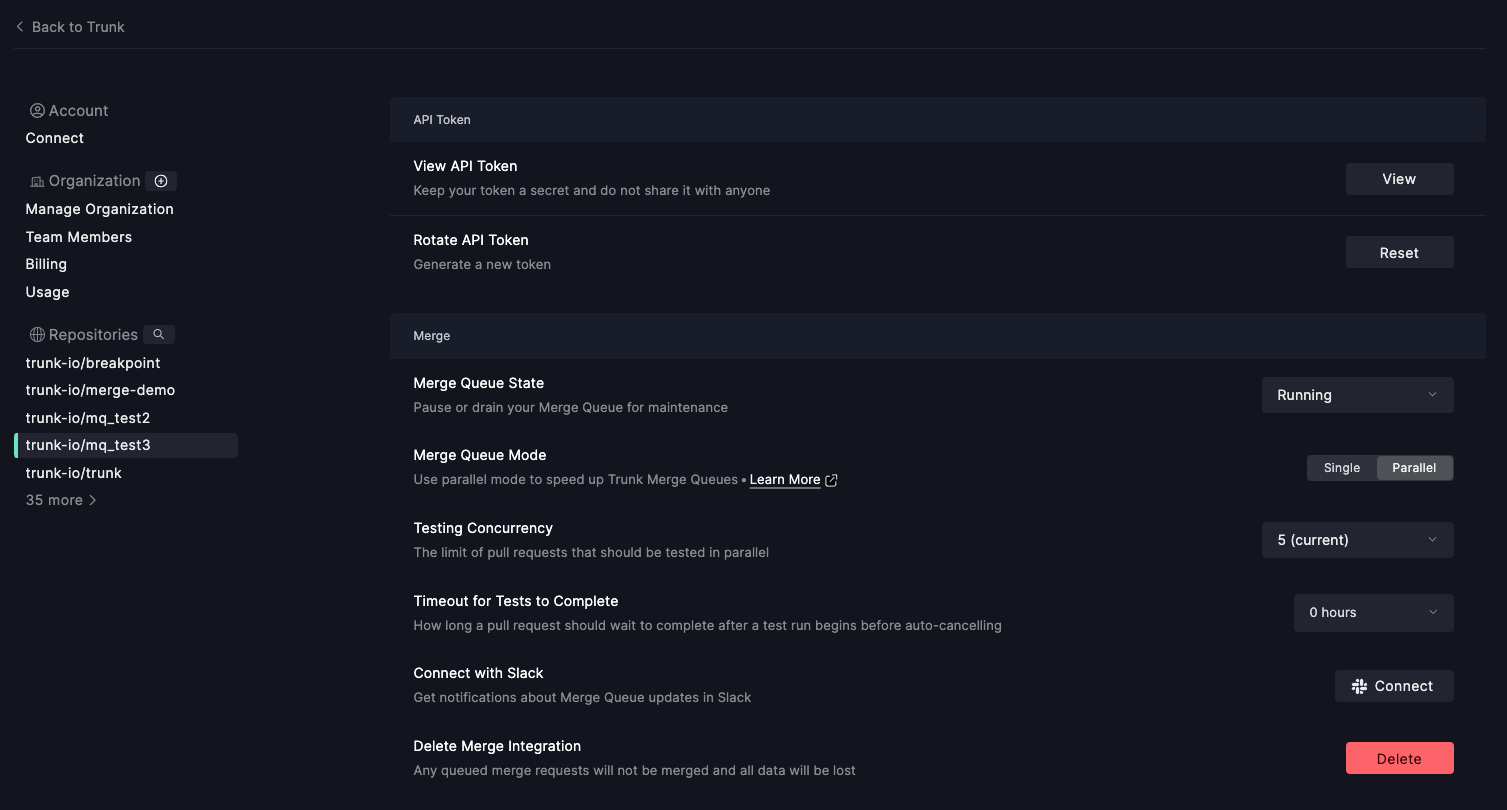Switch Merge Queue Mode to Single

[x=1341, y=468]
